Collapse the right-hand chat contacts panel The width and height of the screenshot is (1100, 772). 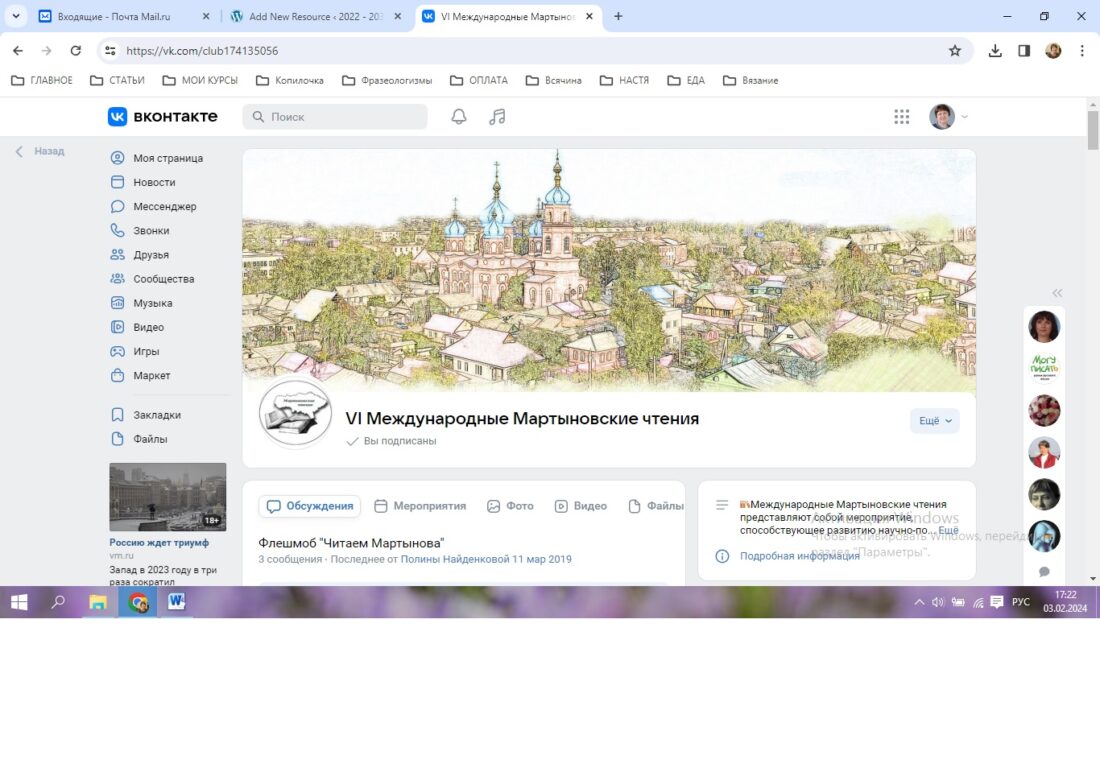pos(1057,293)
